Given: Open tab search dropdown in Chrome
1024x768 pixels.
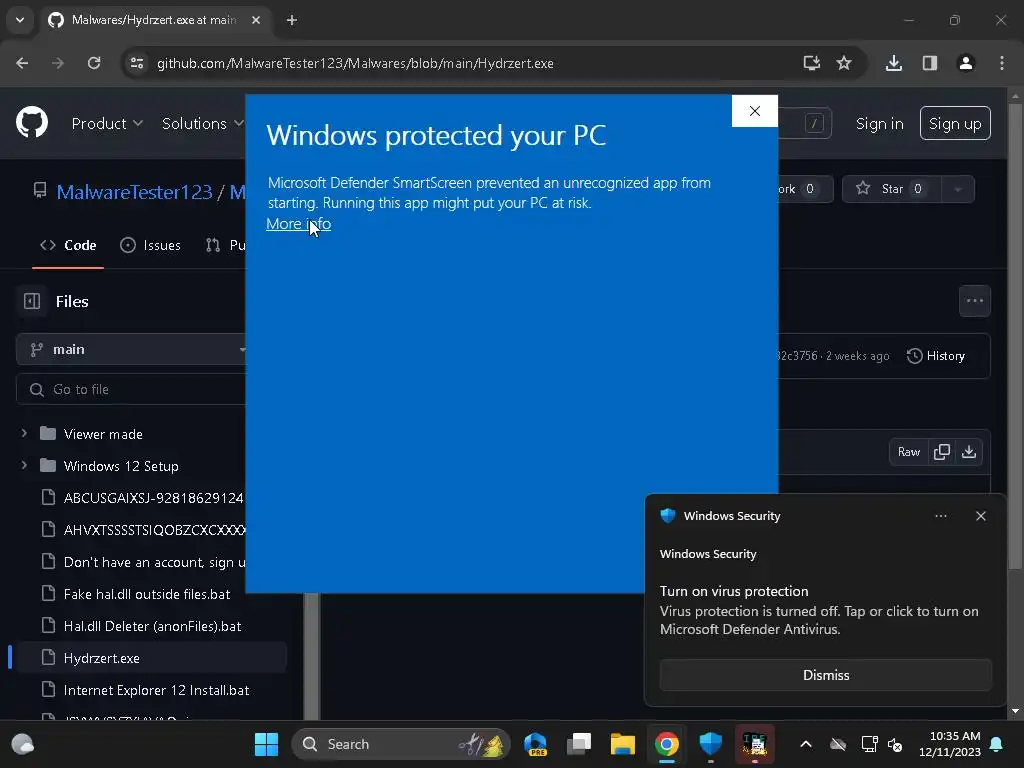Looking at the screenshot, I should (x=20, y=20).
